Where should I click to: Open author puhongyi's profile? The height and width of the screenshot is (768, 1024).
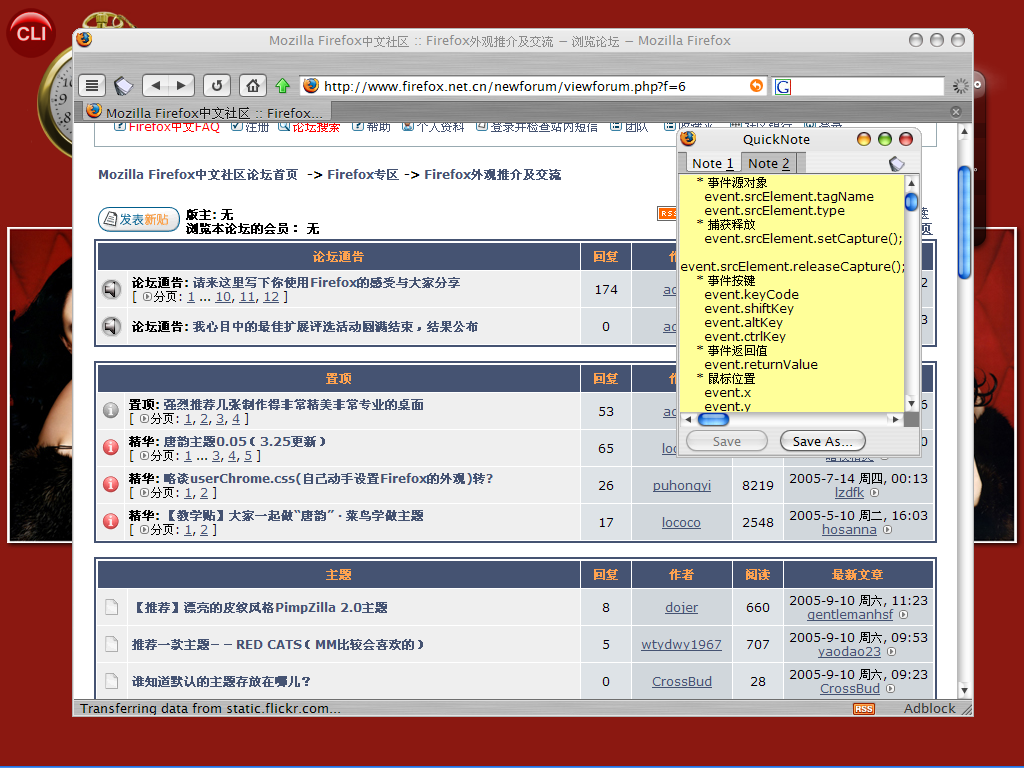[681, 485]
